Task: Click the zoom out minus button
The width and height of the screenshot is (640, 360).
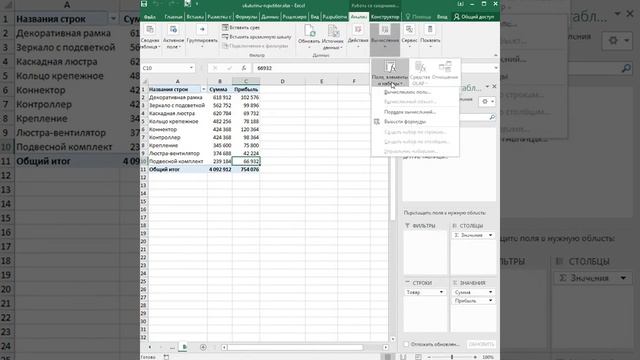Action: [x=429, y=357]
